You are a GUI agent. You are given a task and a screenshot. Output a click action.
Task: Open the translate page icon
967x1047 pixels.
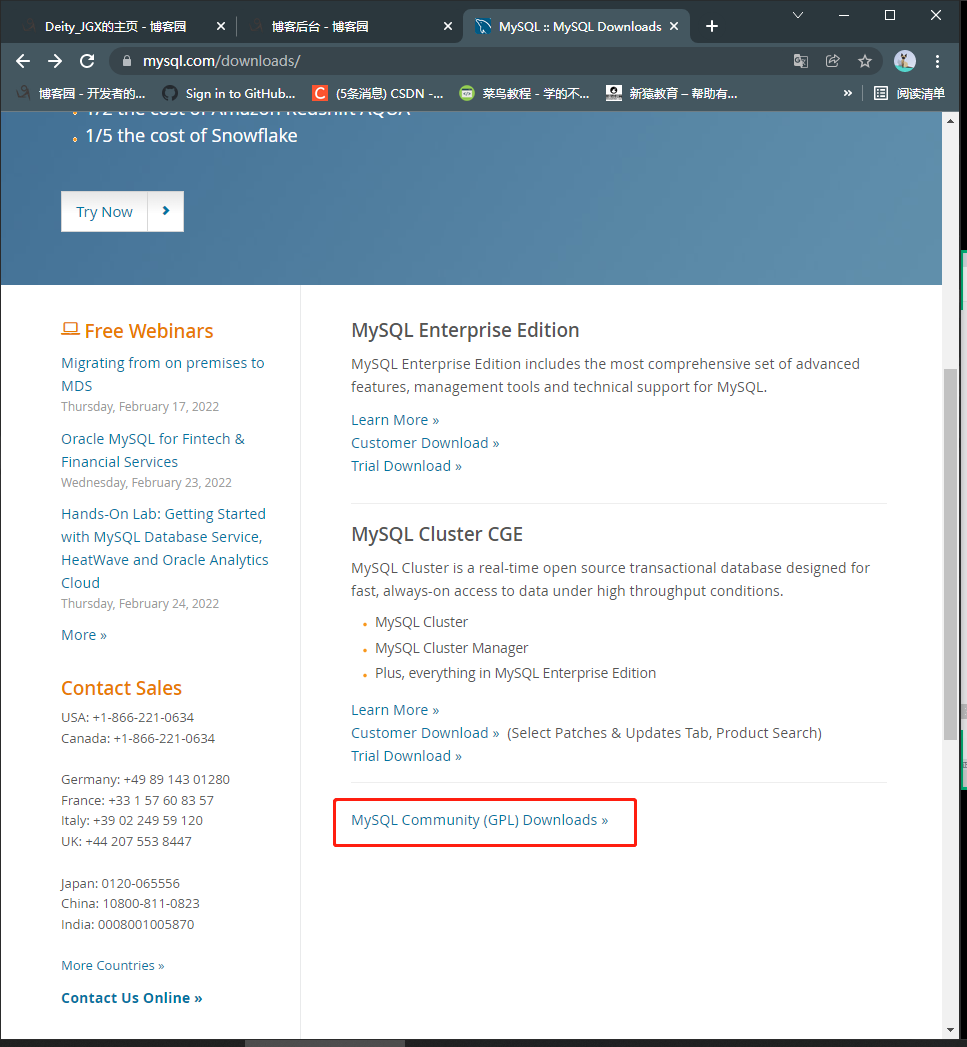(x=800, y=61)
